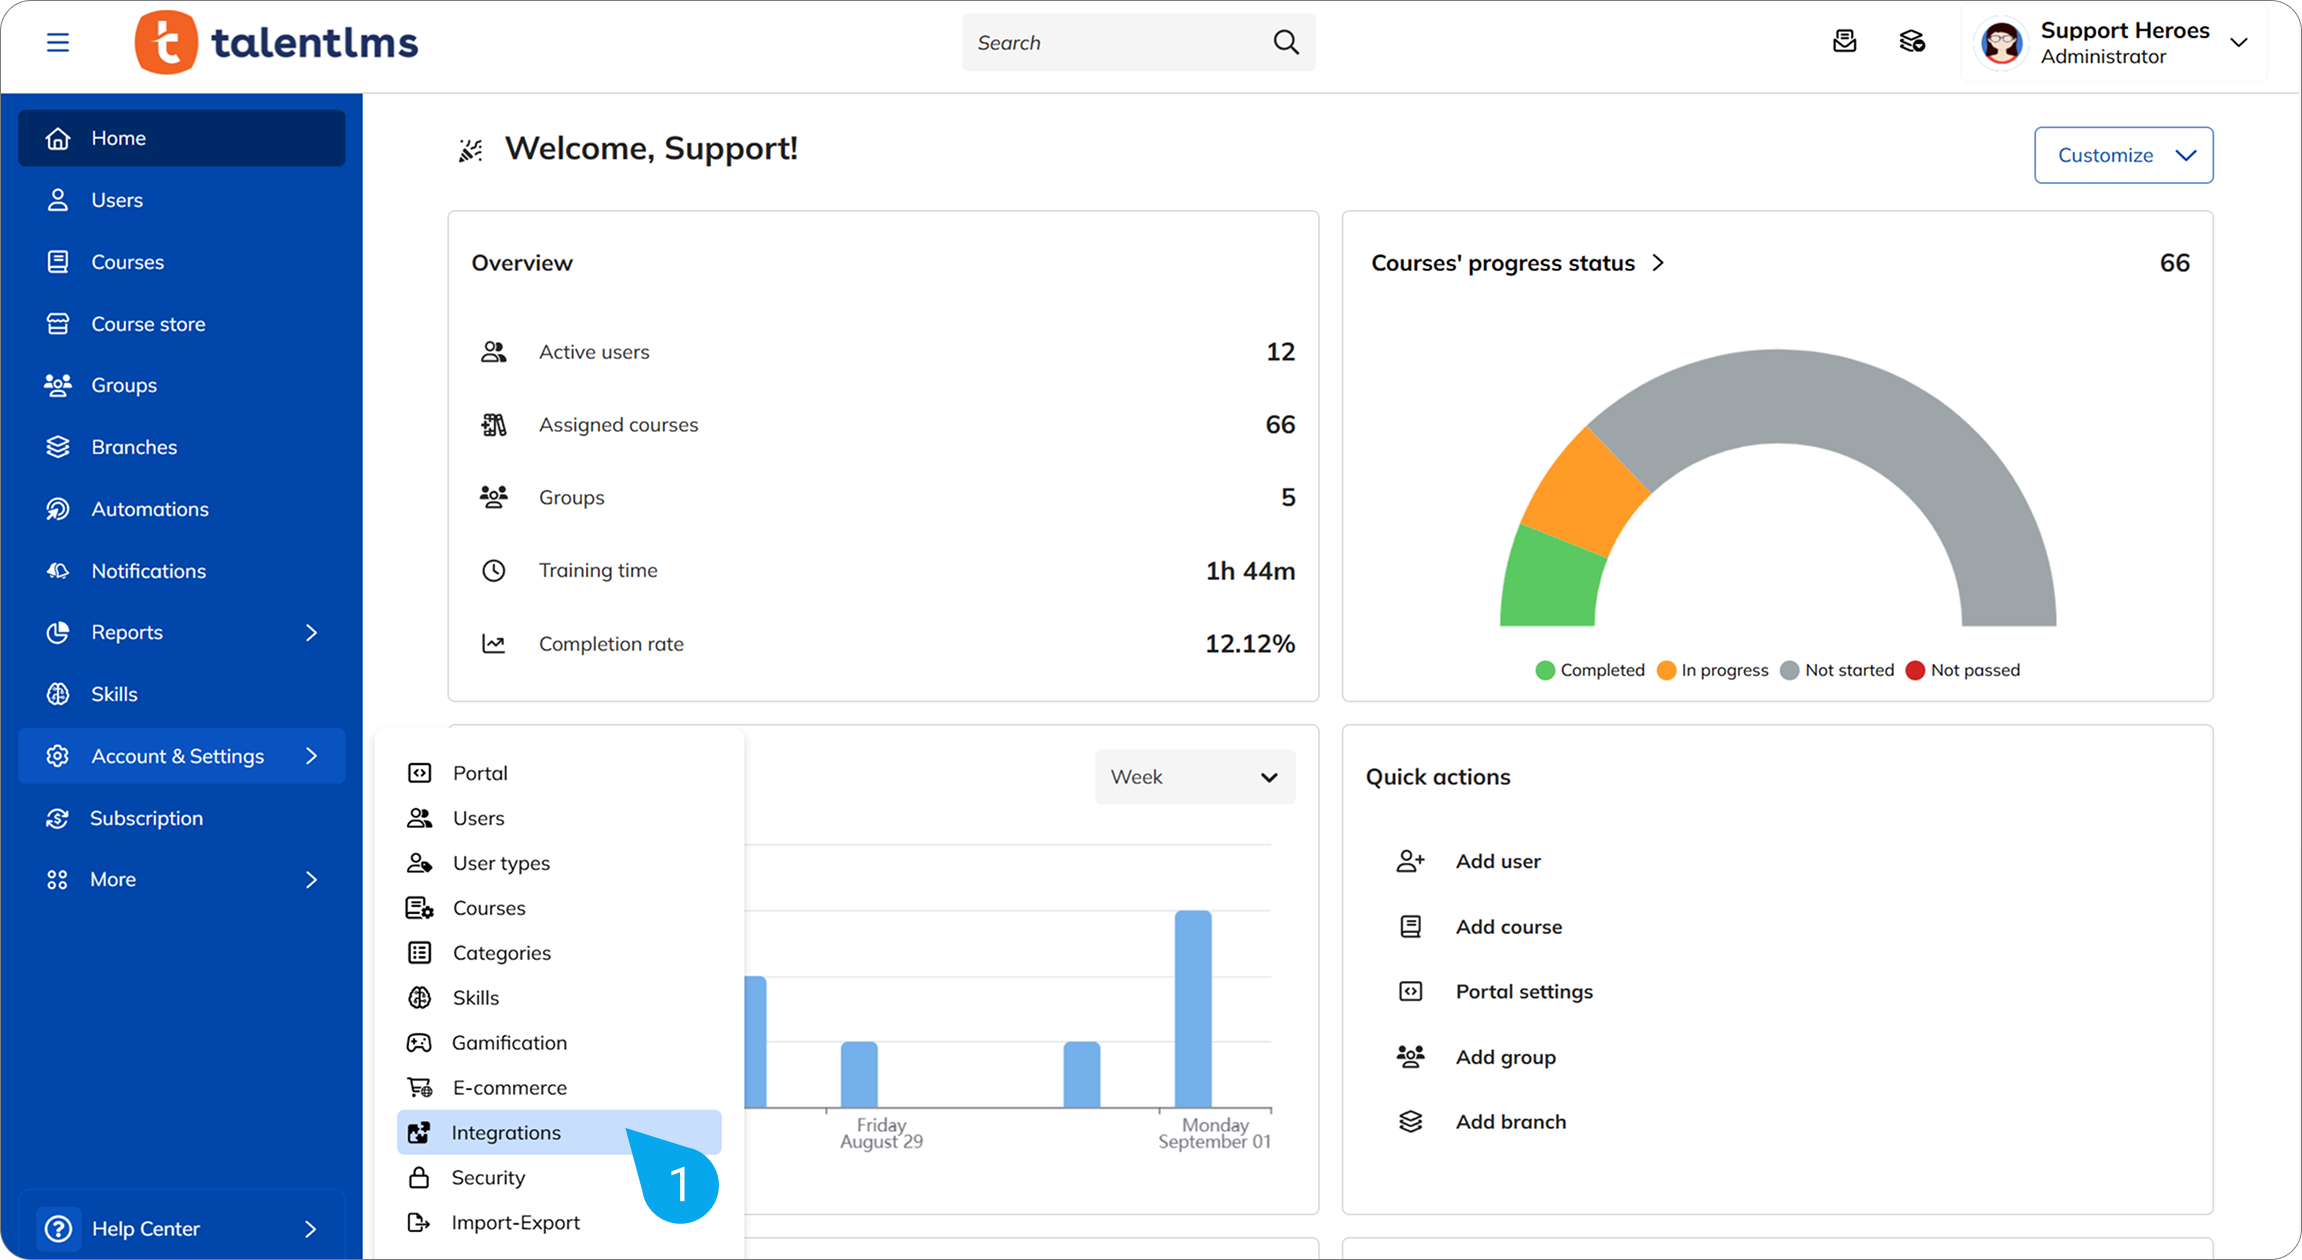Screen dimensions: 2302x1260
Task: Open the Week period dropdown
Action: (x=1194, y=777)
